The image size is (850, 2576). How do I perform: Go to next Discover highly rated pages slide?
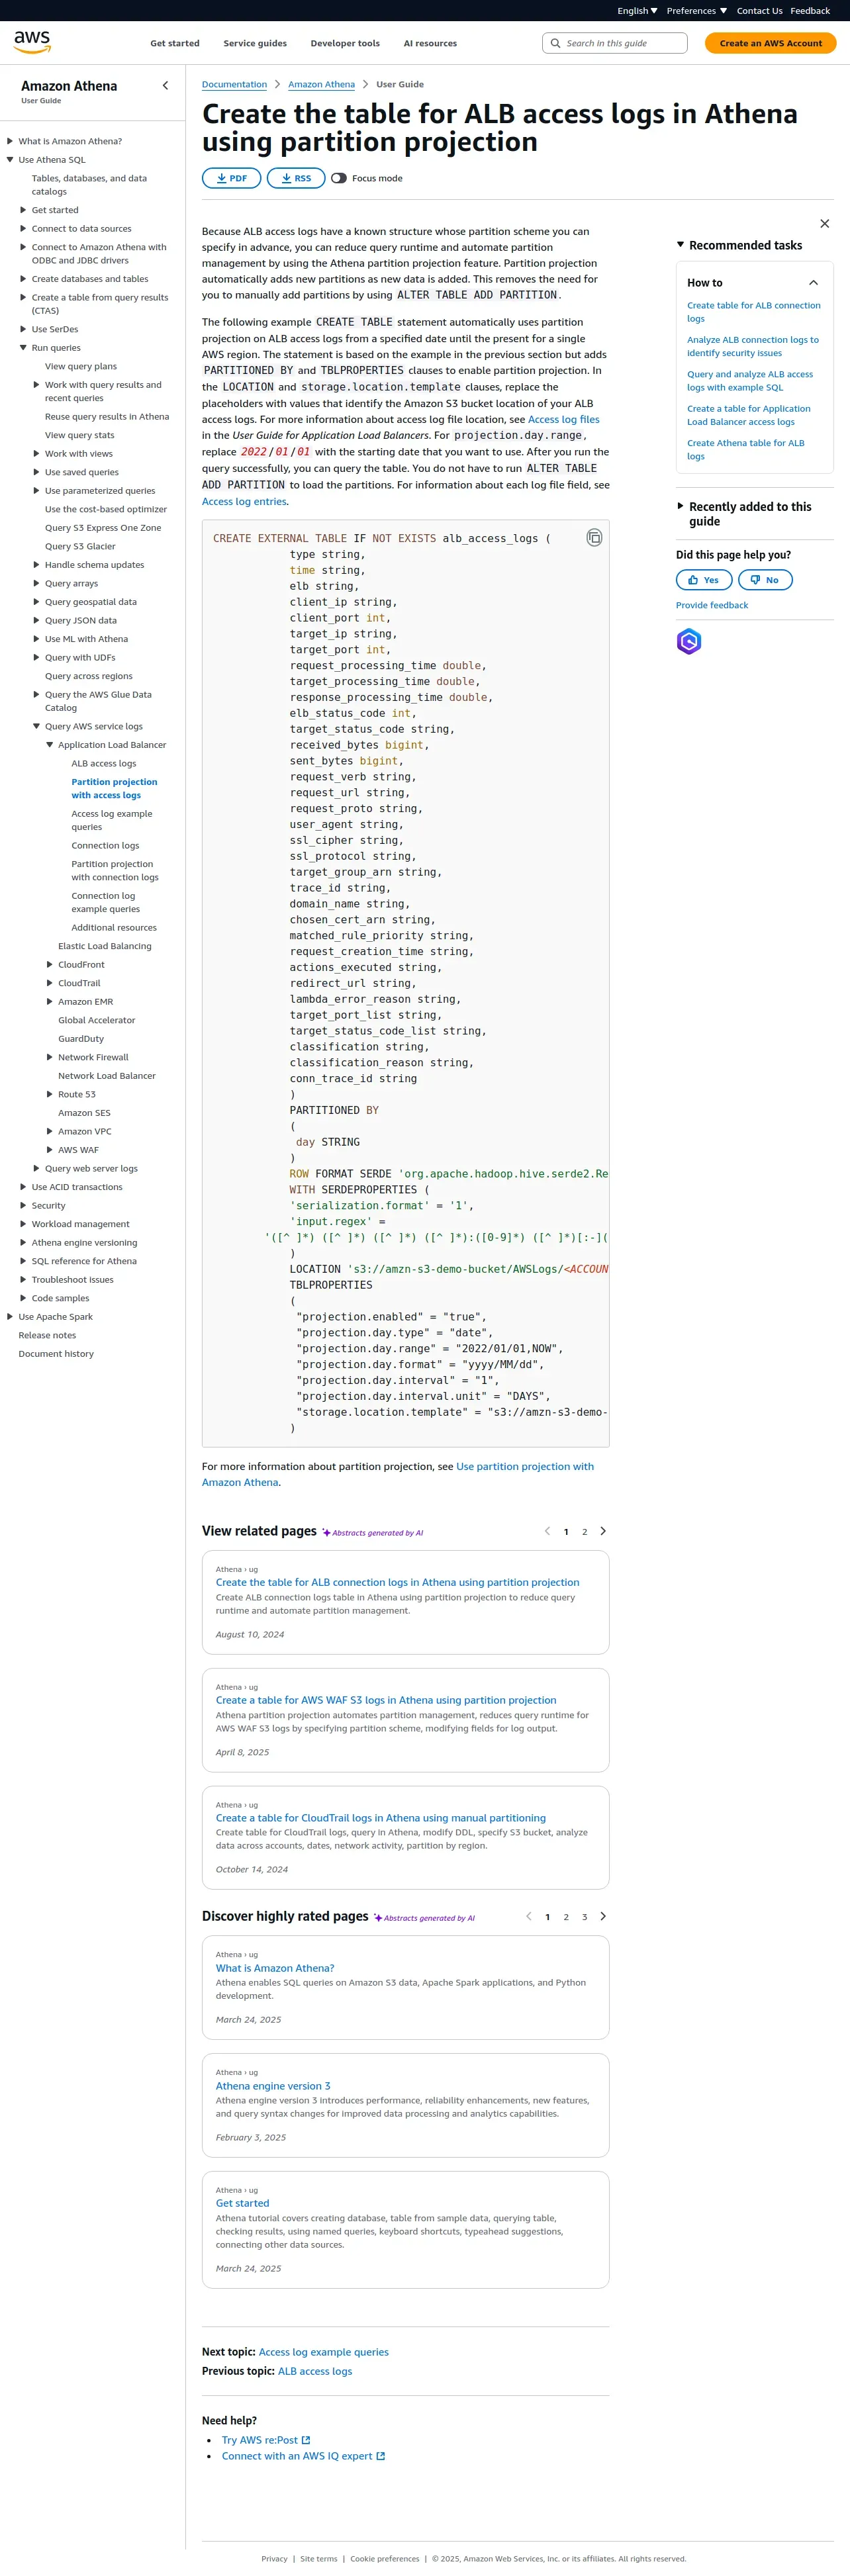603,1916
